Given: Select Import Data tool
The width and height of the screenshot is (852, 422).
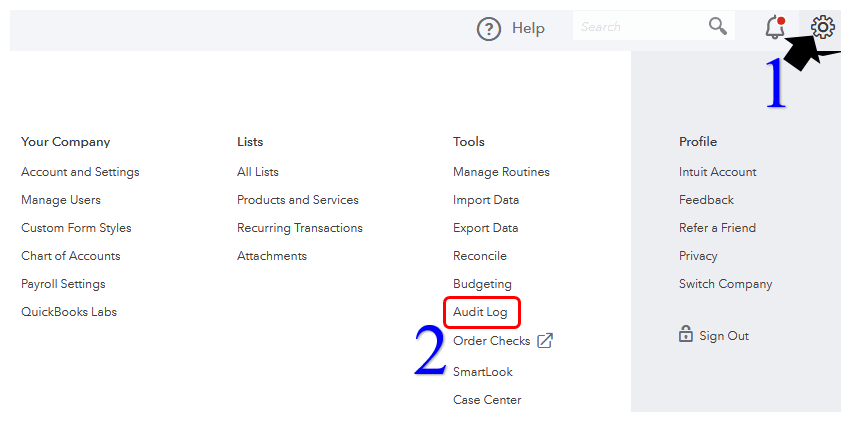Looking at the screenshot, I should (x=485, y=200).
